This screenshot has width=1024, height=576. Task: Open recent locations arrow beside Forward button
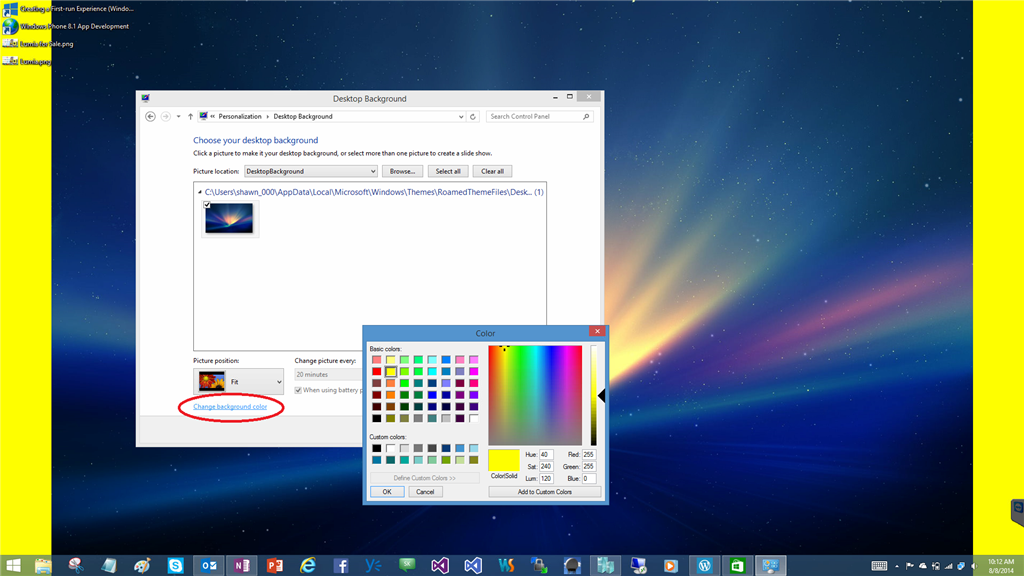(178, 116)
